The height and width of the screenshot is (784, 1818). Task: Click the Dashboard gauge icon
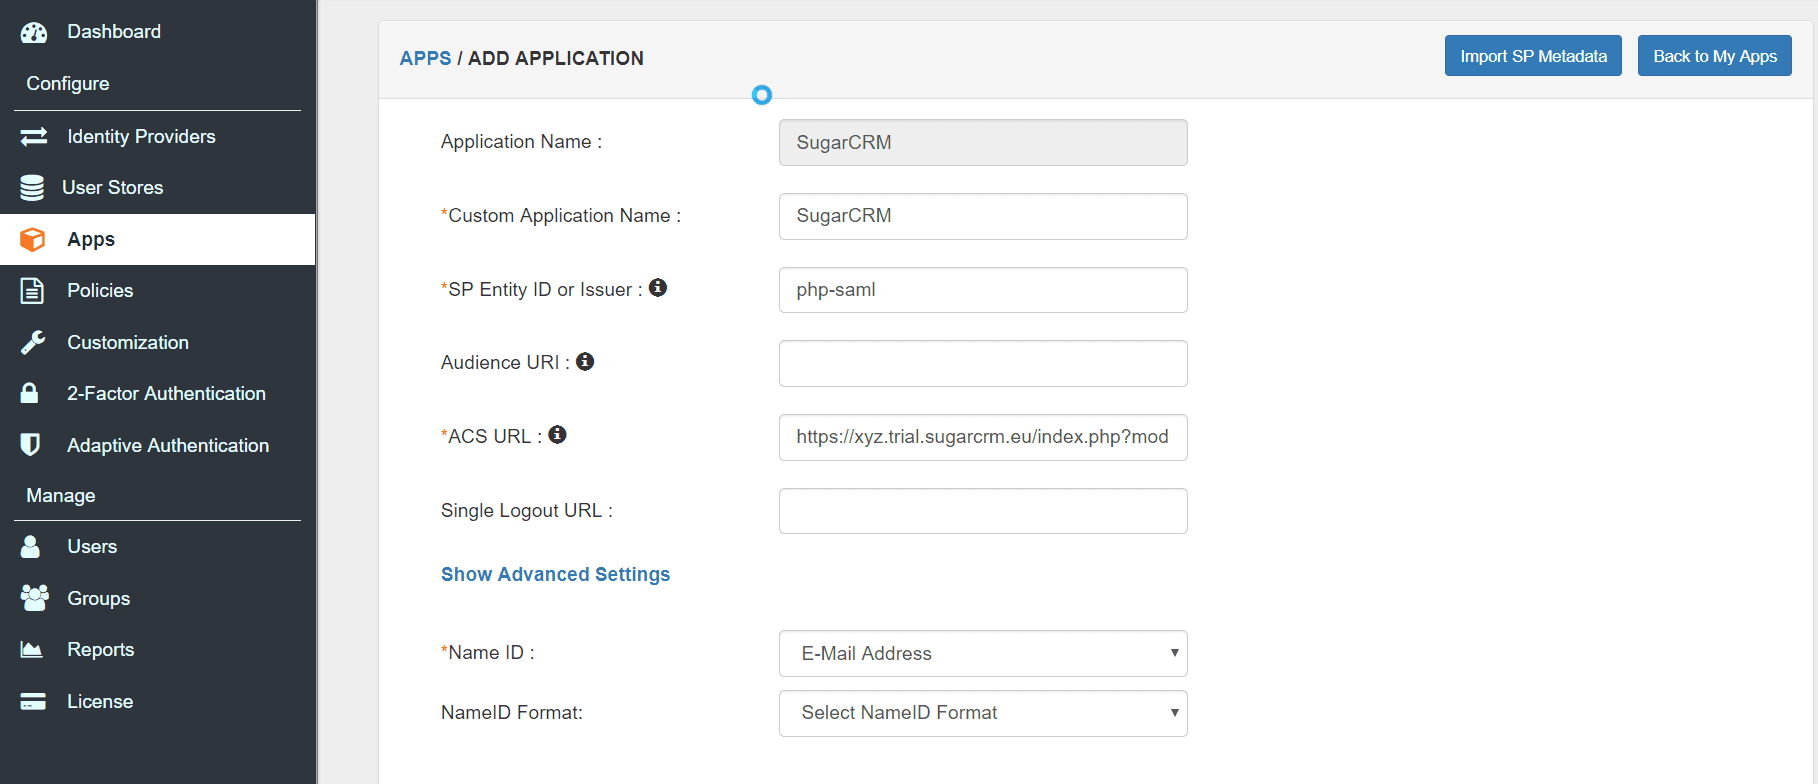tap(34, 32)
